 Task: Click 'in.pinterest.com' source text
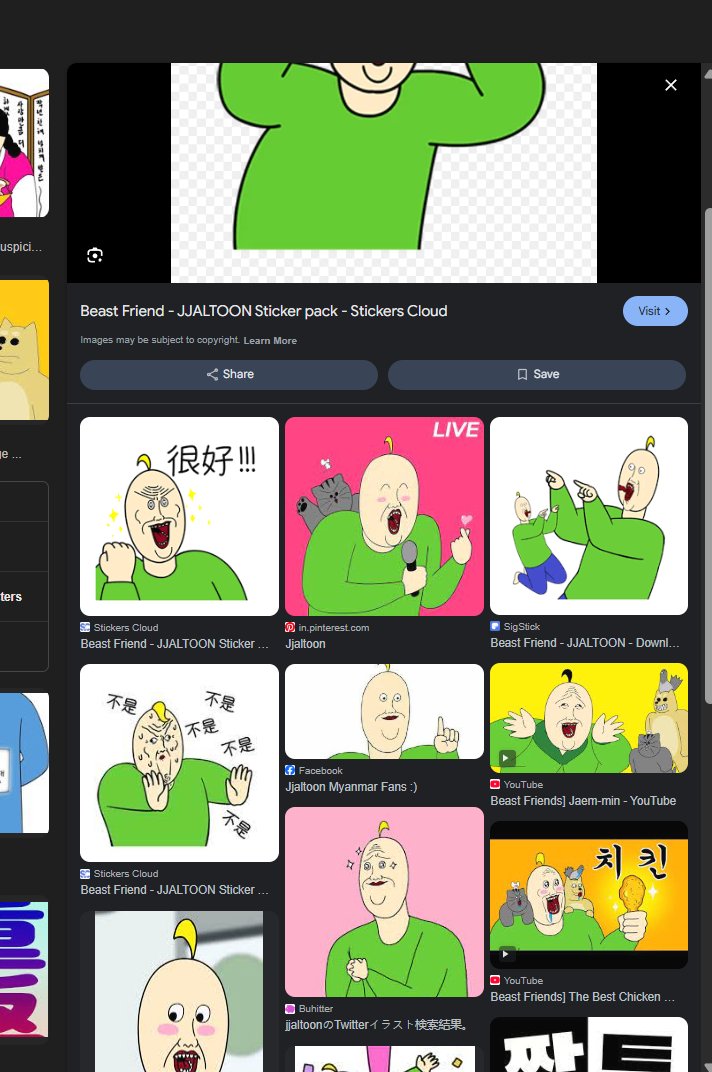pyautogui.click(x=334, y=628)
